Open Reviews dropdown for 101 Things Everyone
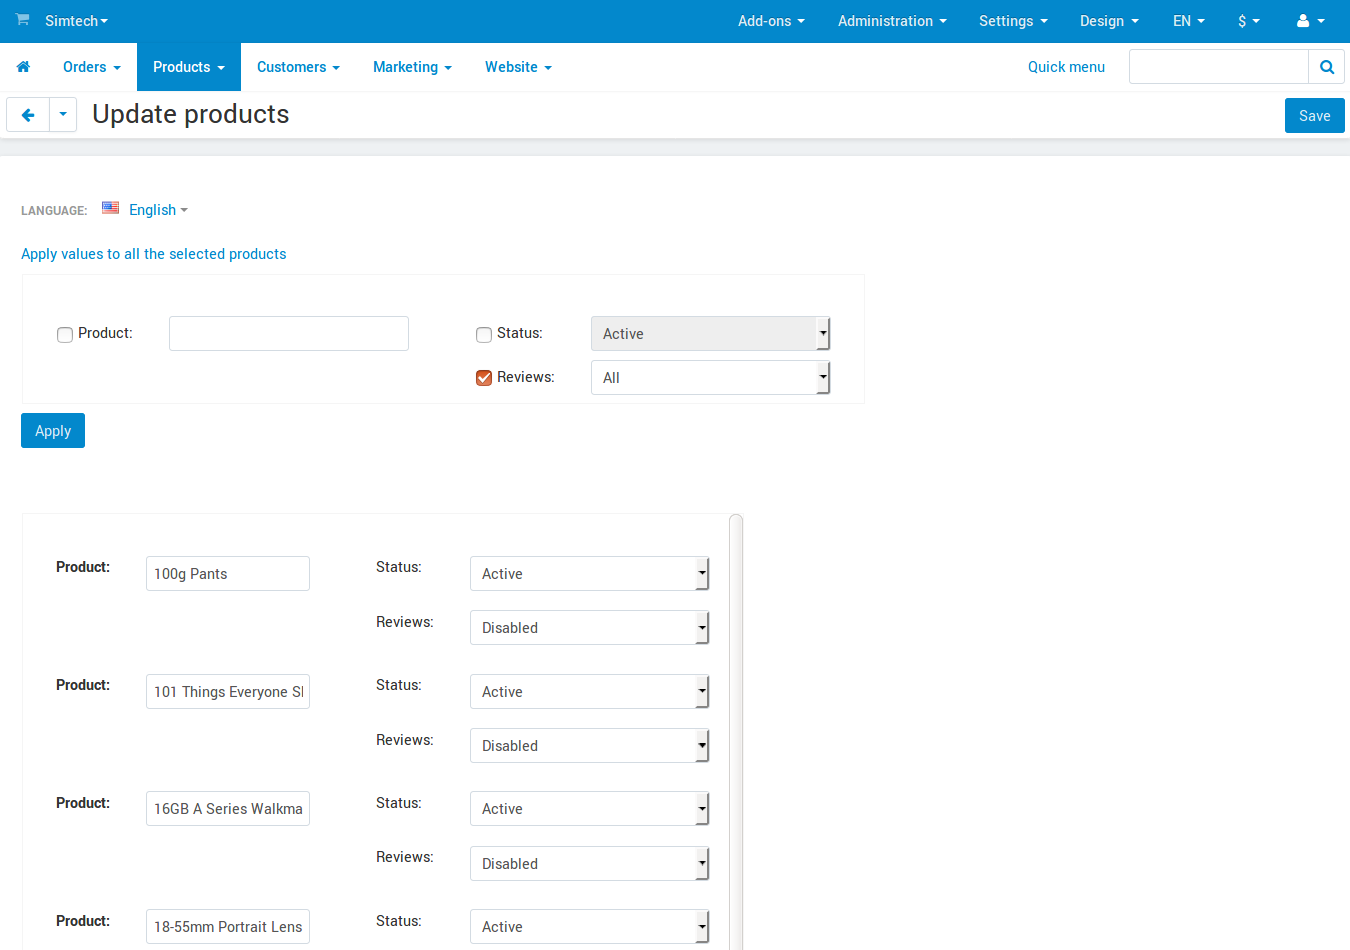 coord(589,746)
